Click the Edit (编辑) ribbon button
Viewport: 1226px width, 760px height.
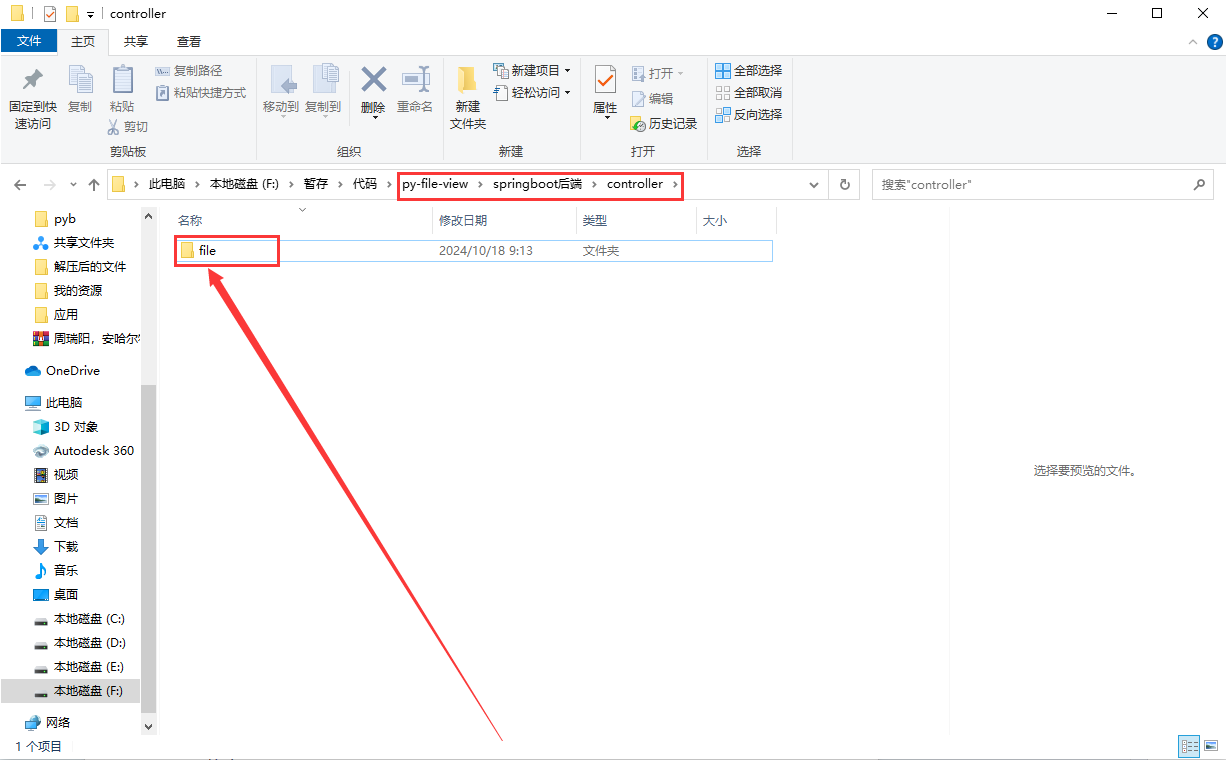(652, 98)
